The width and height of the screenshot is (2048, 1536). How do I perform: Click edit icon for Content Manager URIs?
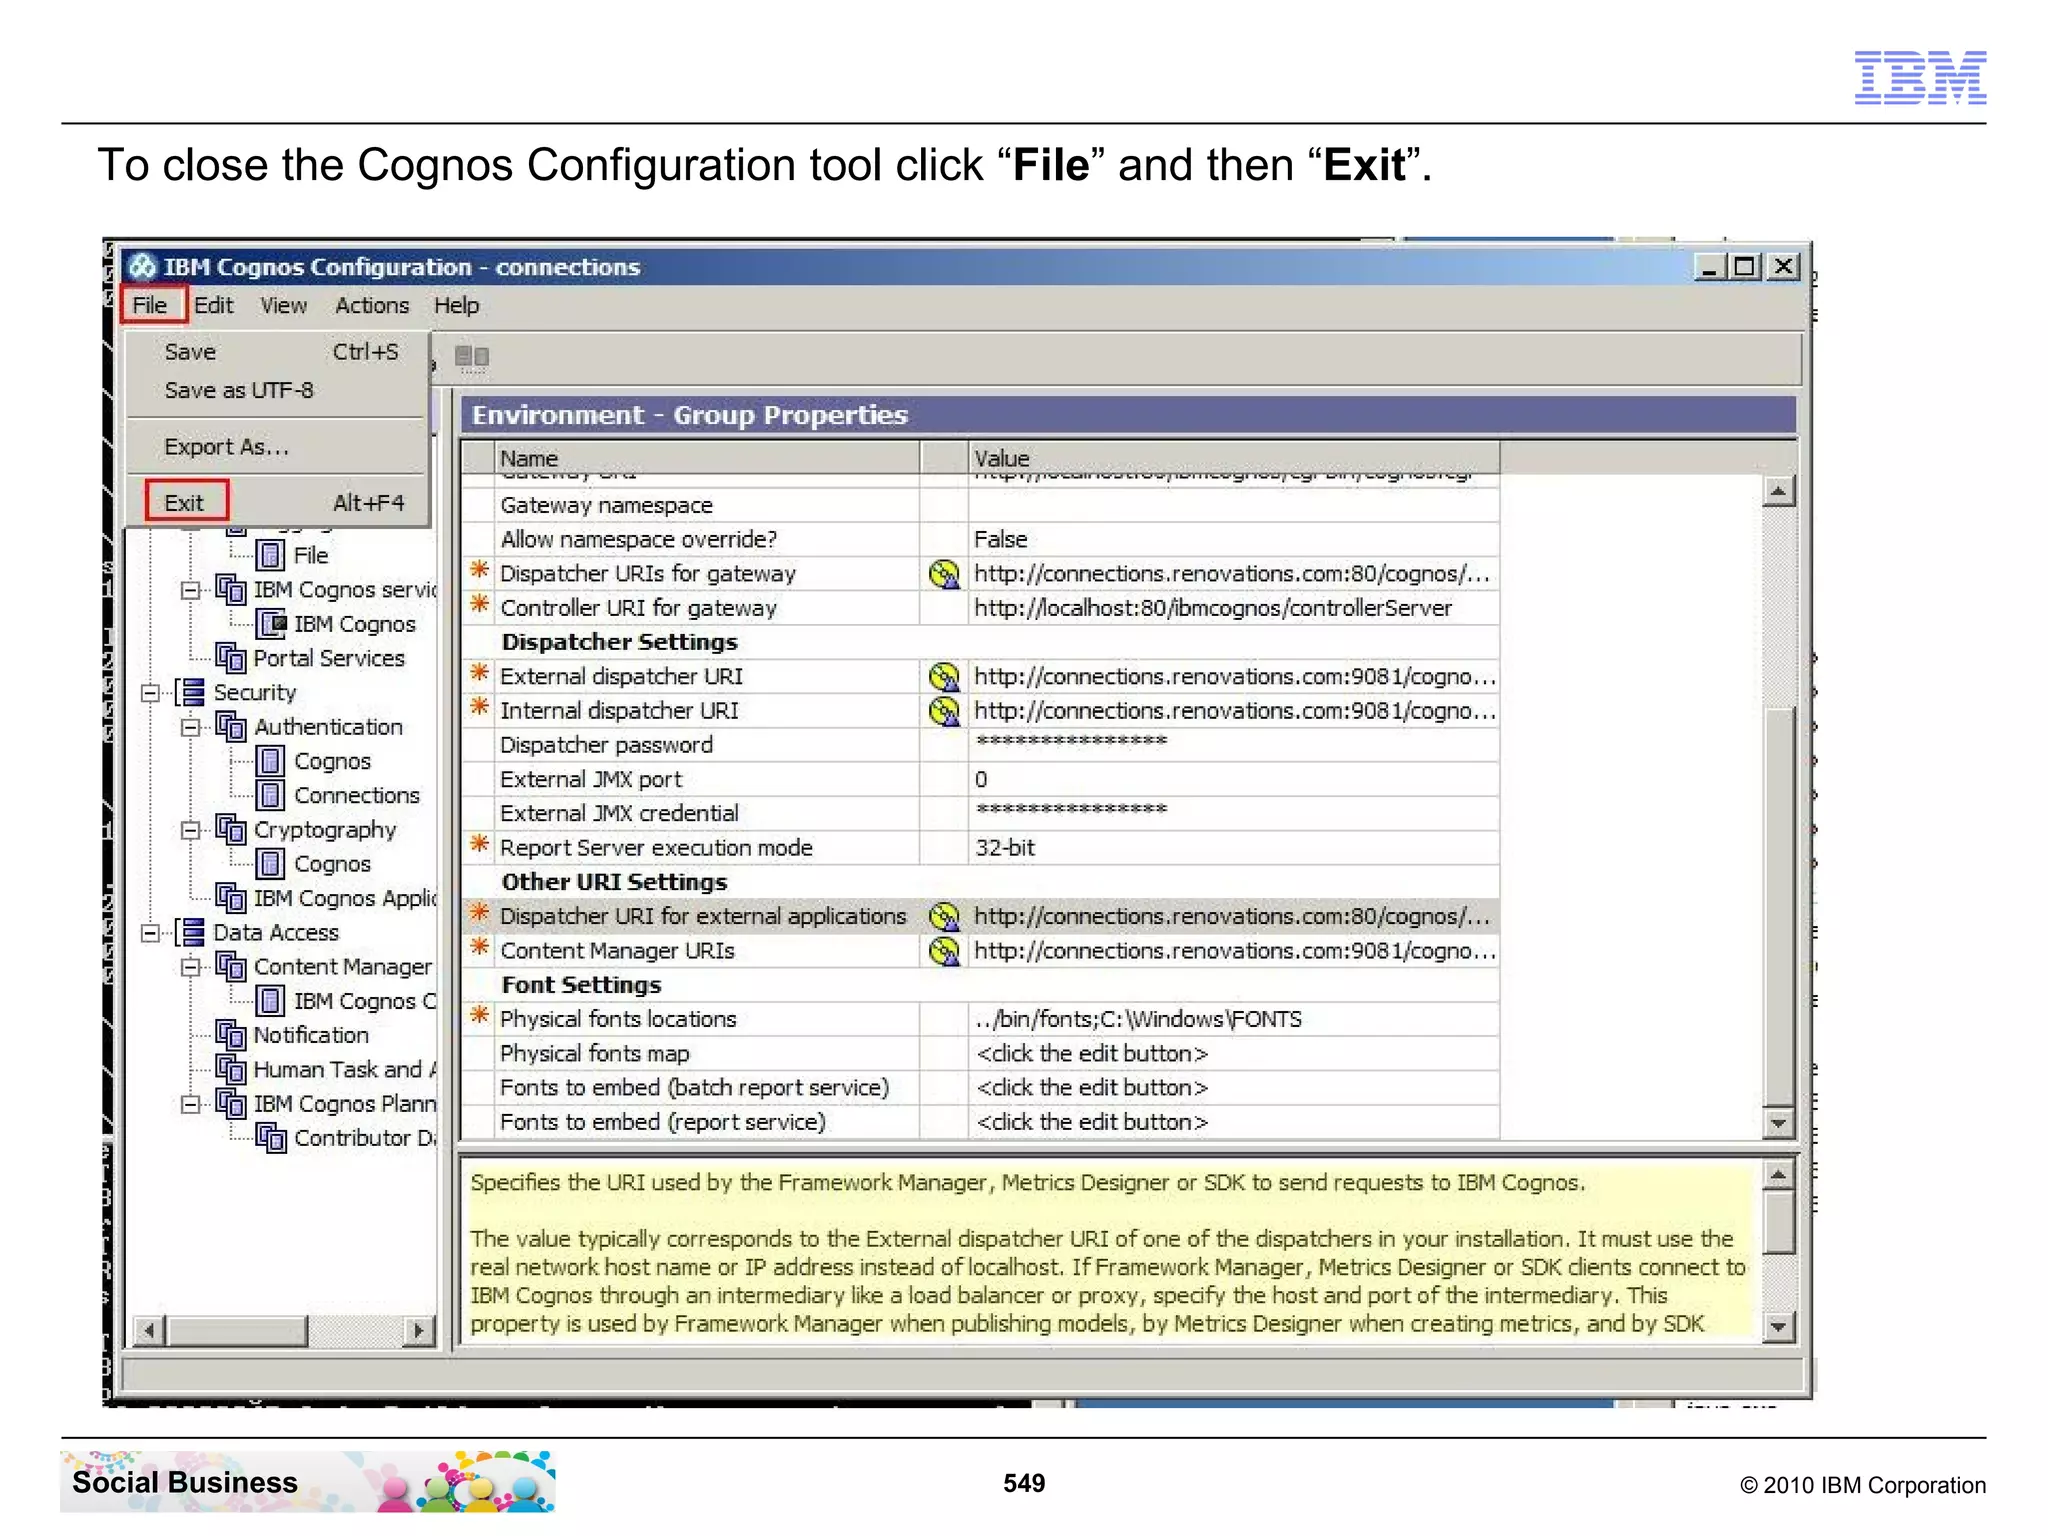(944, 951)
